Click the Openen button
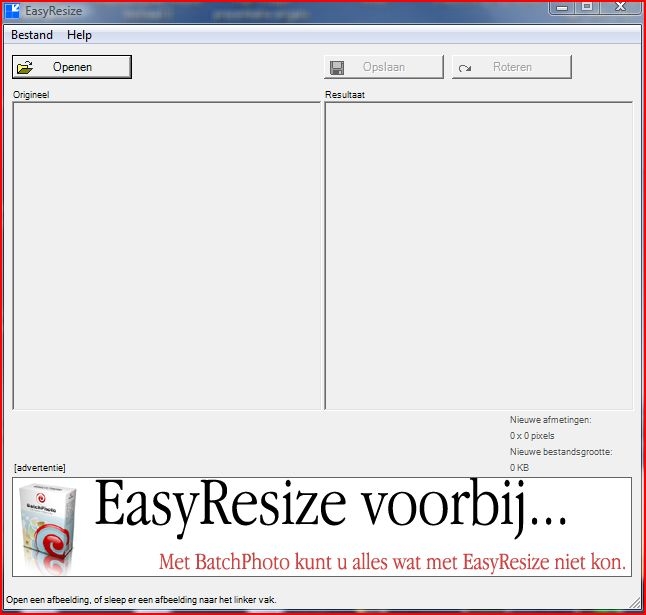Viewport: 646px width, 615px height. (x=72, y=67)
